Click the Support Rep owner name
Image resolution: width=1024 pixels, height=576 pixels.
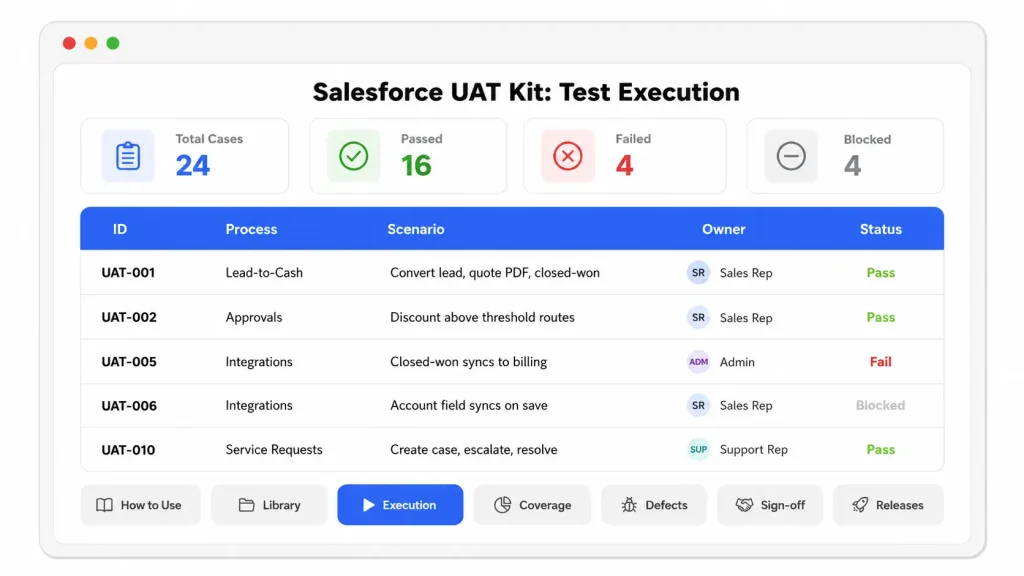click(x=754, y=450)
